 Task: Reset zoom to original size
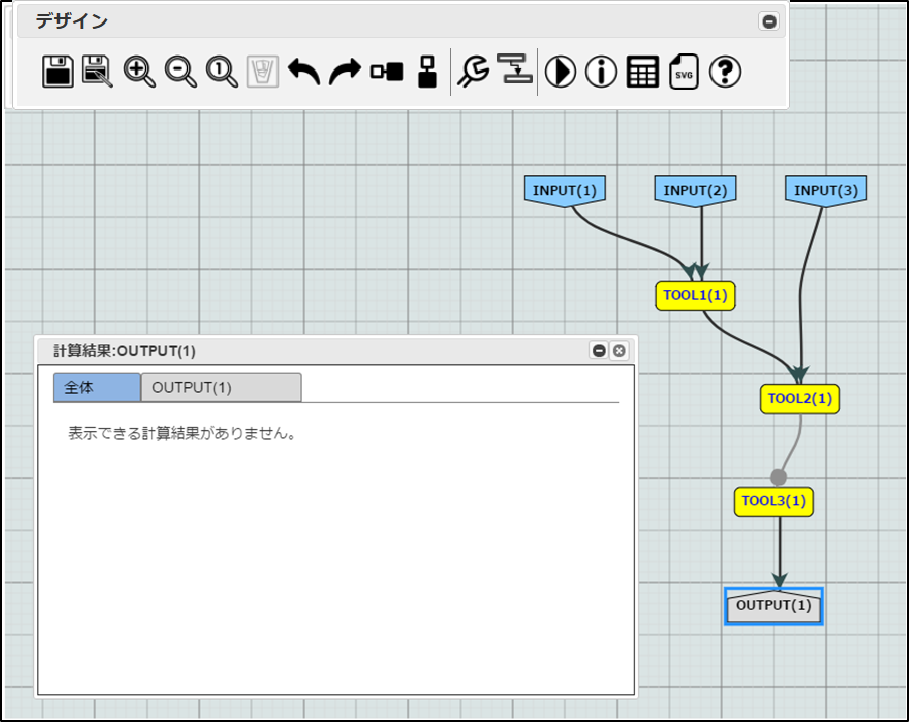click(221, 72)
